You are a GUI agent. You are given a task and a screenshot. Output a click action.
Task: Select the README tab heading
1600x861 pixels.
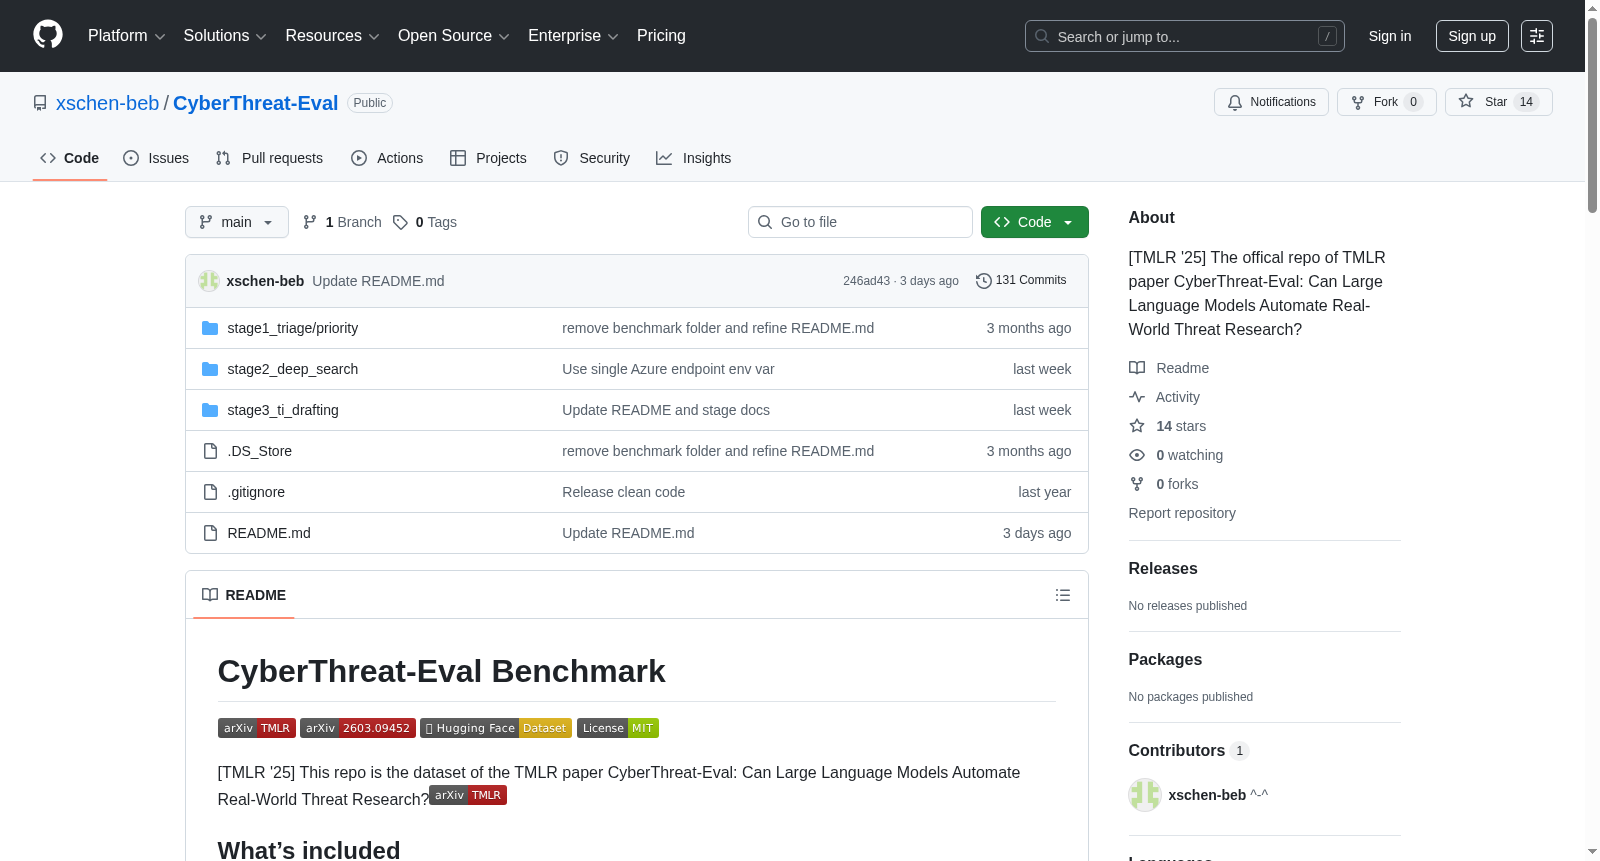(x=244, y=595)
